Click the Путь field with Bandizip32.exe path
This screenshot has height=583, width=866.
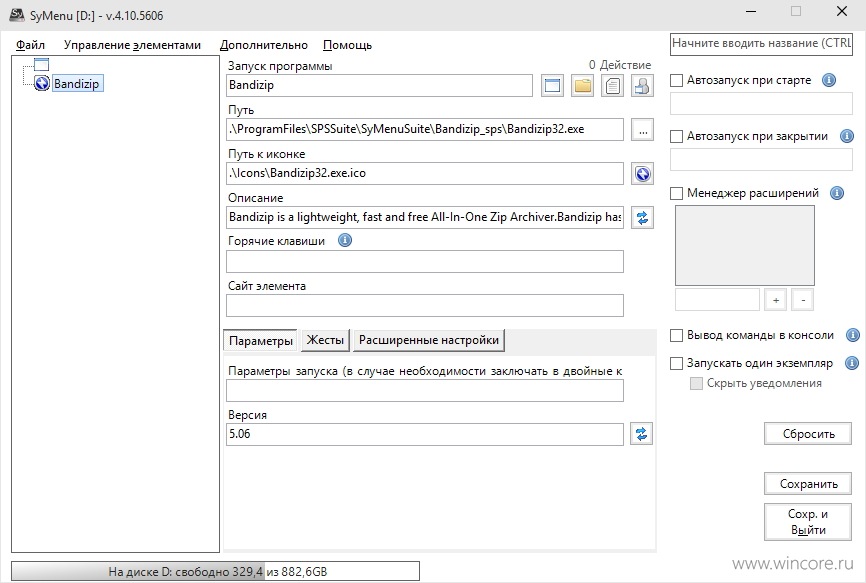click(x=425, y=130)
